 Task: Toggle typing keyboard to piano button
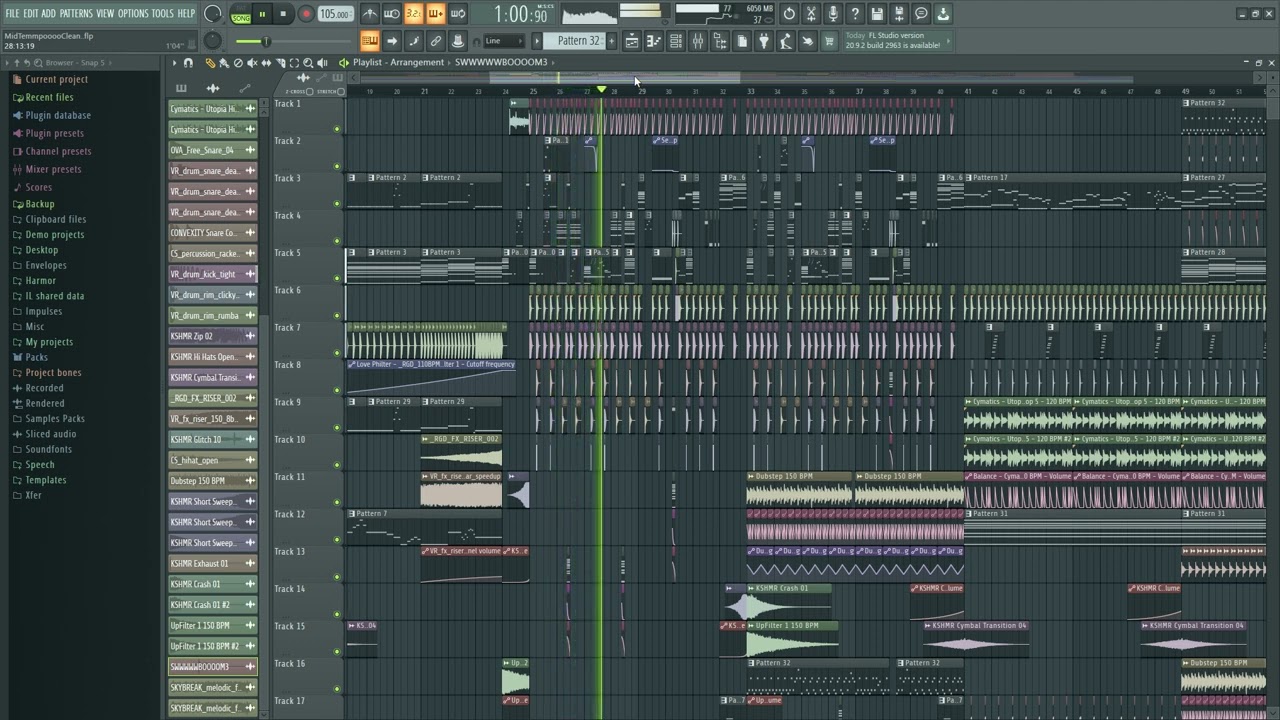click(370, 41)
